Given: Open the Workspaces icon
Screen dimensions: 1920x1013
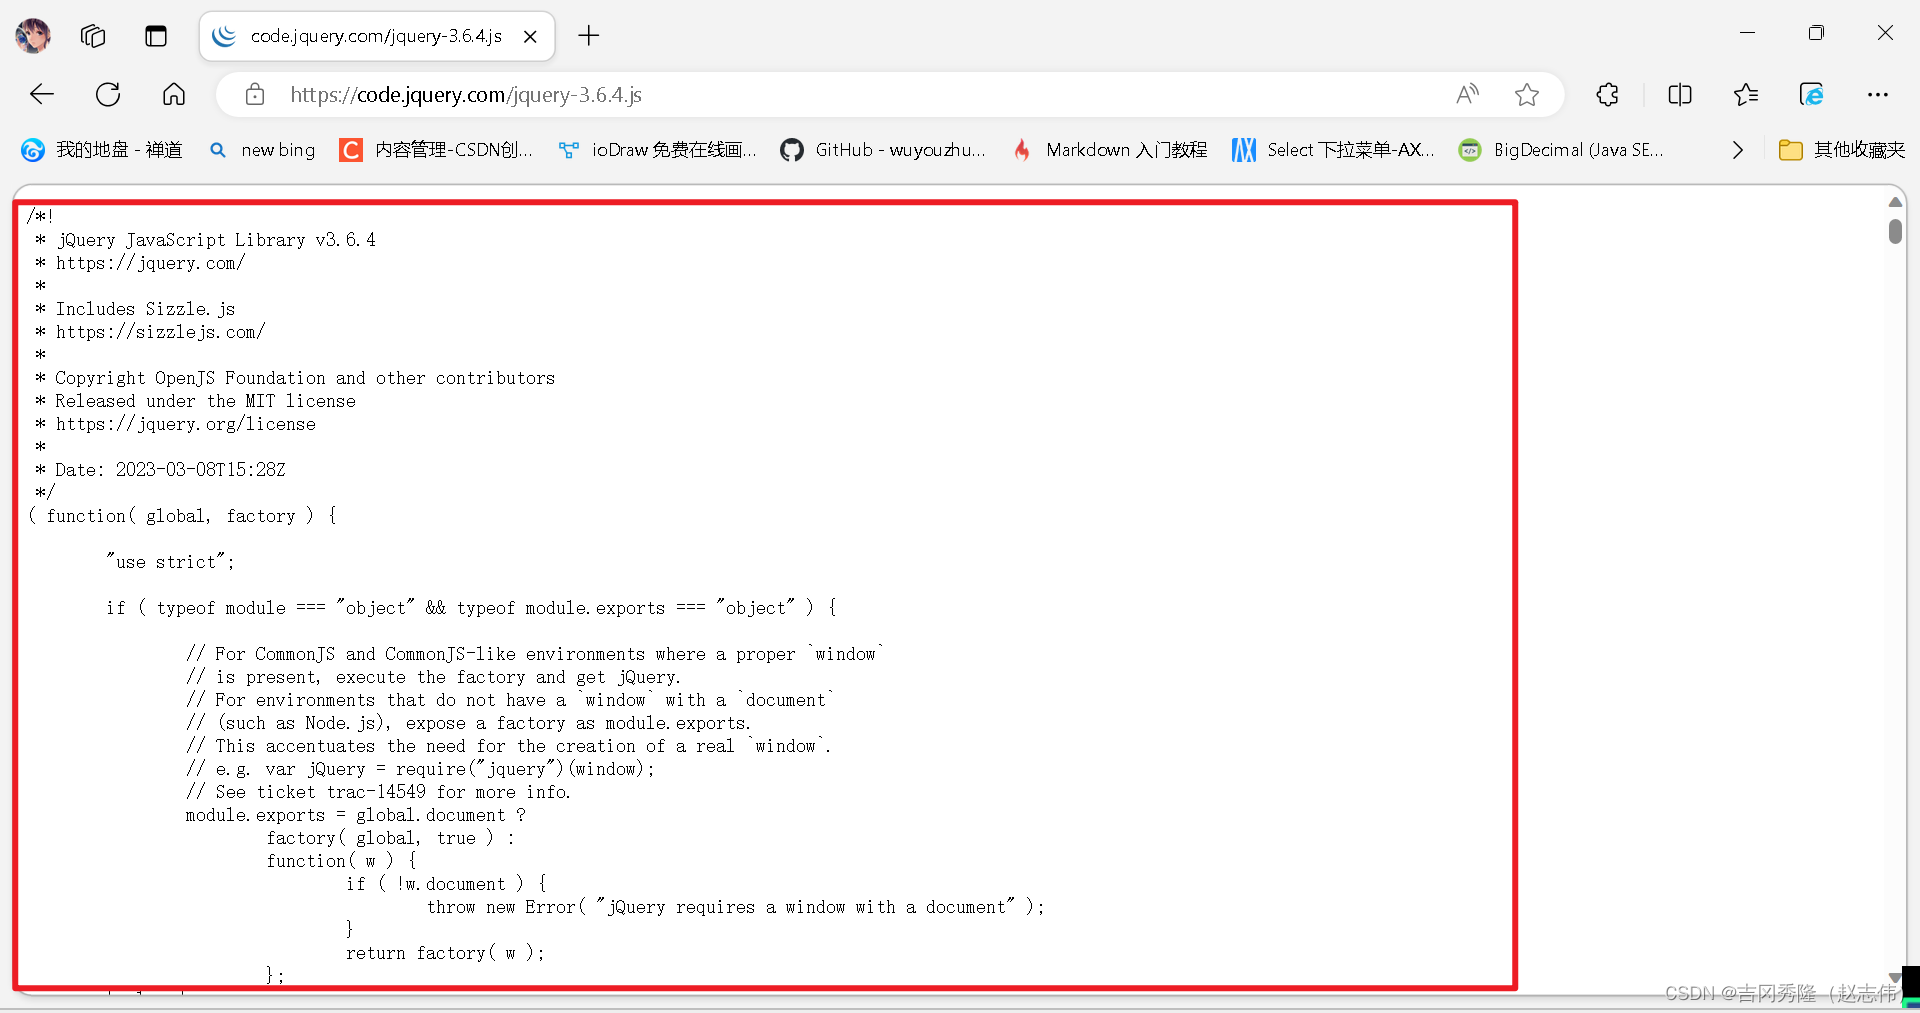Looking at the screenshot, I should click(93, 36).
